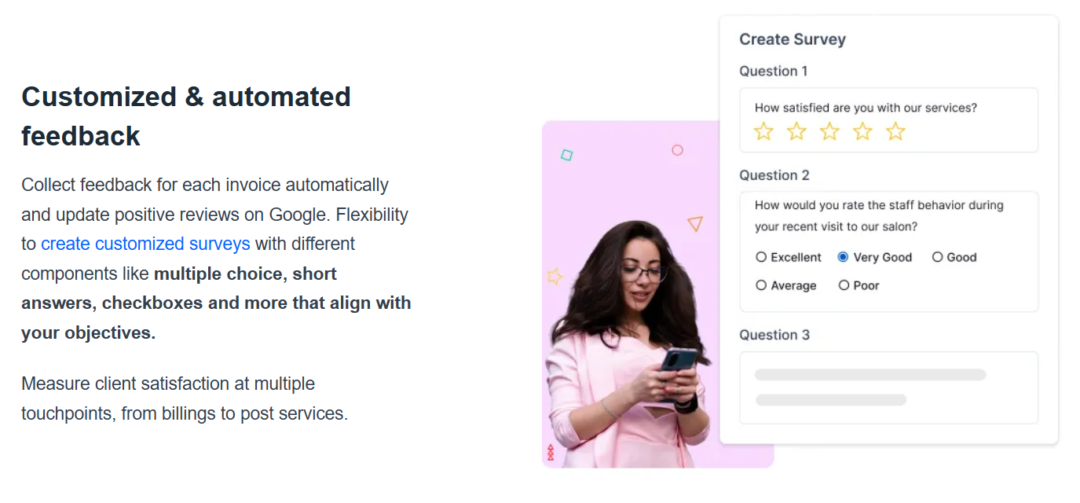Click the fifth rating star

[896, 132]
